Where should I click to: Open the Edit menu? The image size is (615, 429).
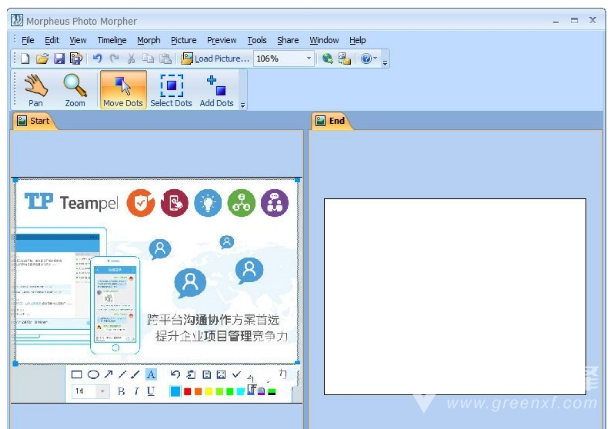pyautogui.click(x=51, y=40)
